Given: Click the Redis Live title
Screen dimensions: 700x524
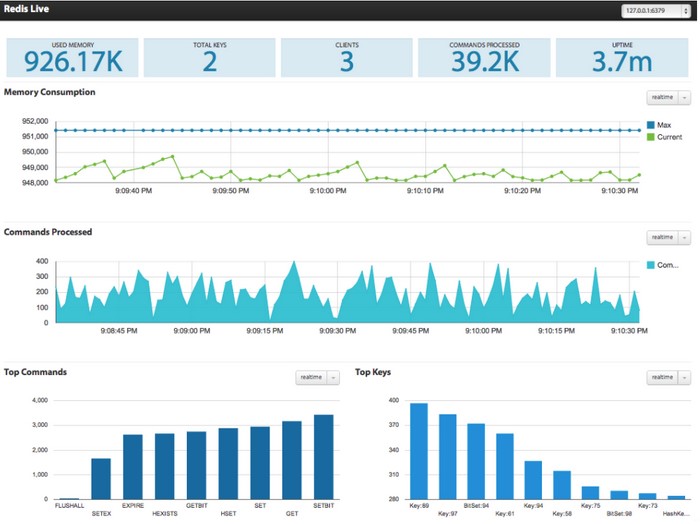Looking at the screenshot, I should pyautogui.click(x=26, y=8).
